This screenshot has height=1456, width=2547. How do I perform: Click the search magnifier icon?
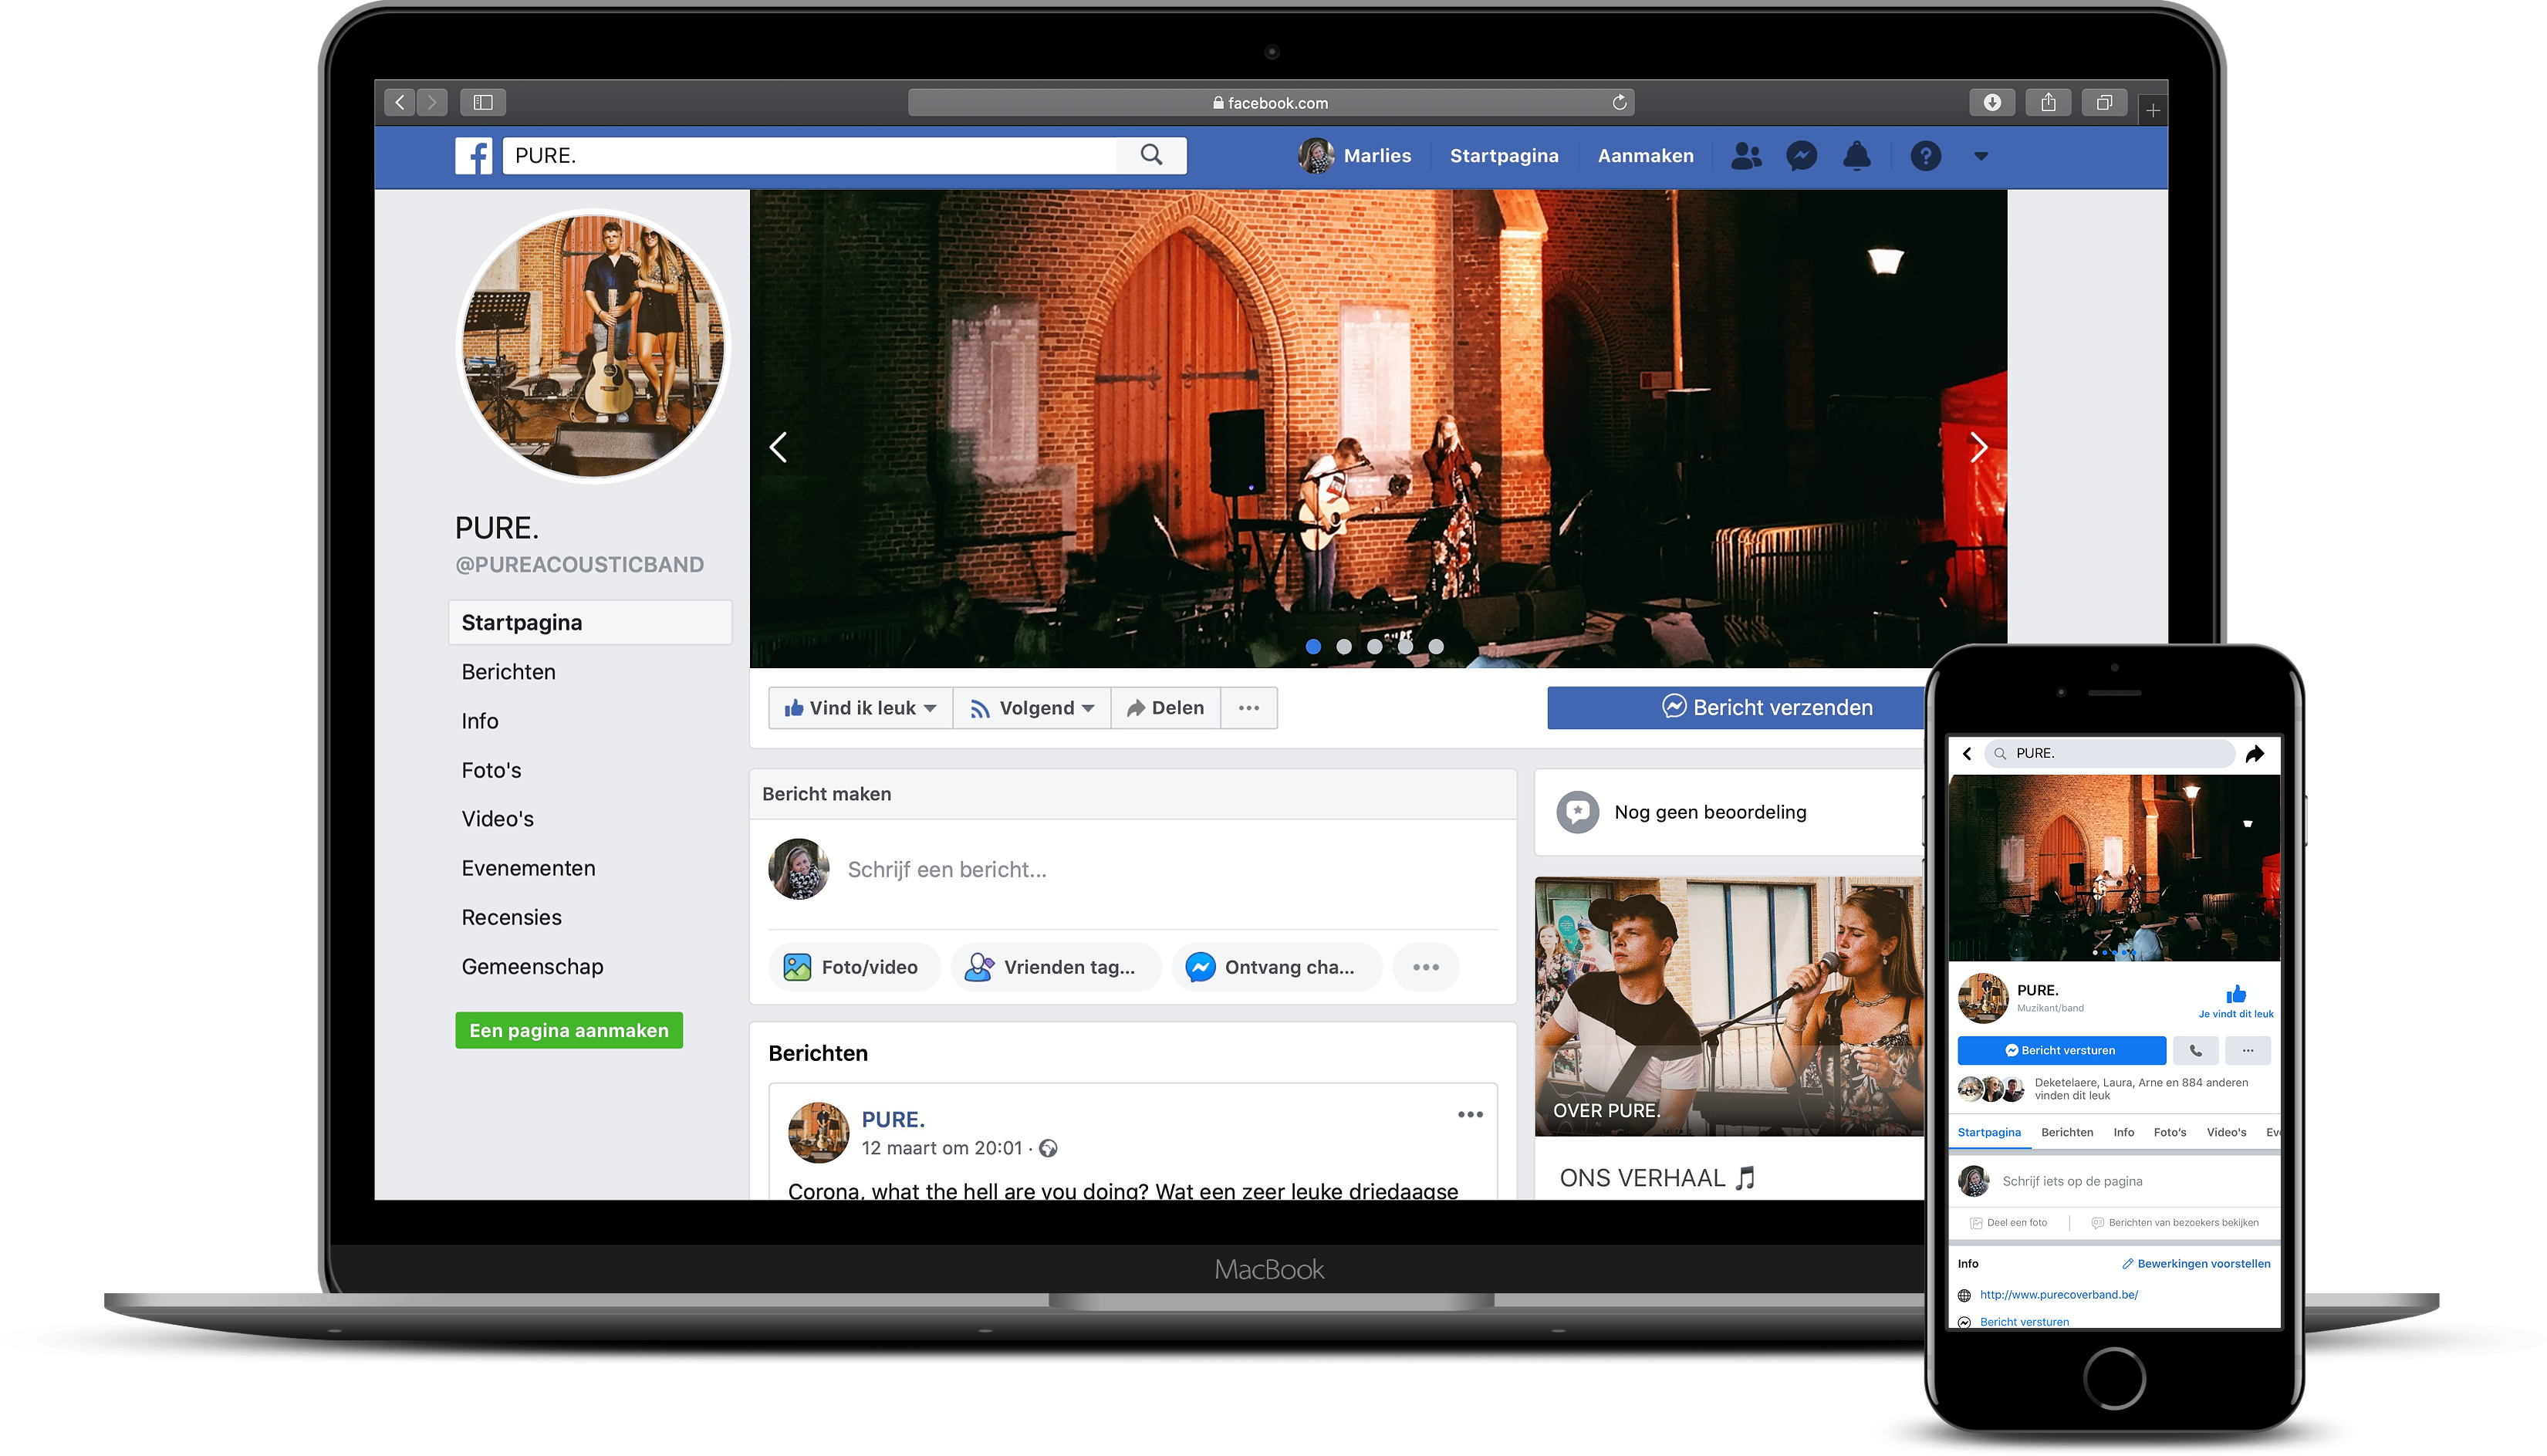point(1151,155)
